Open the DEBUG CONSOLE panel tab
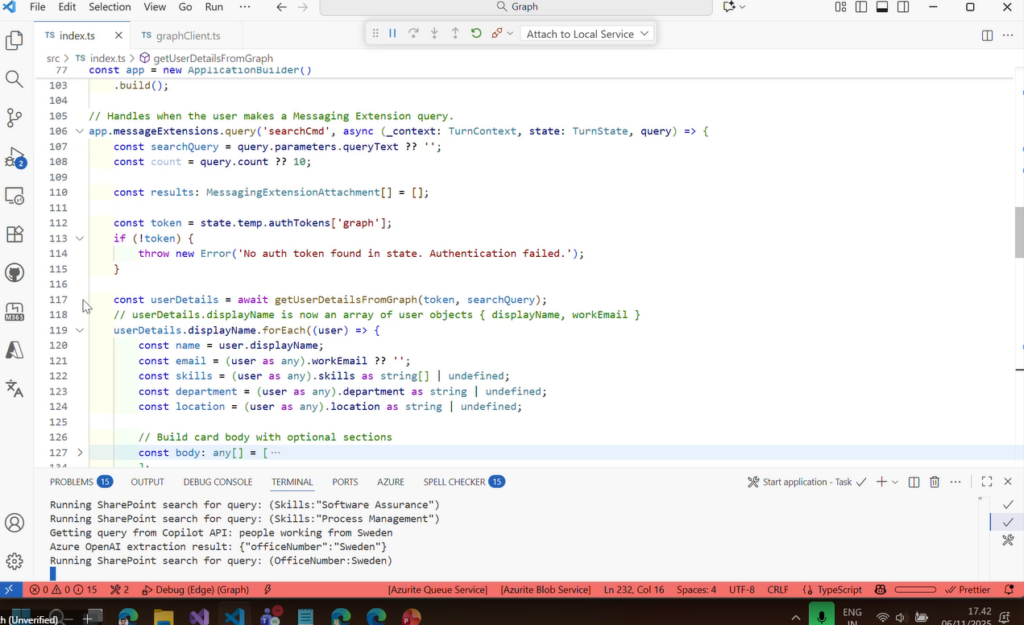1024x625 pixels. tap(217, 482)
